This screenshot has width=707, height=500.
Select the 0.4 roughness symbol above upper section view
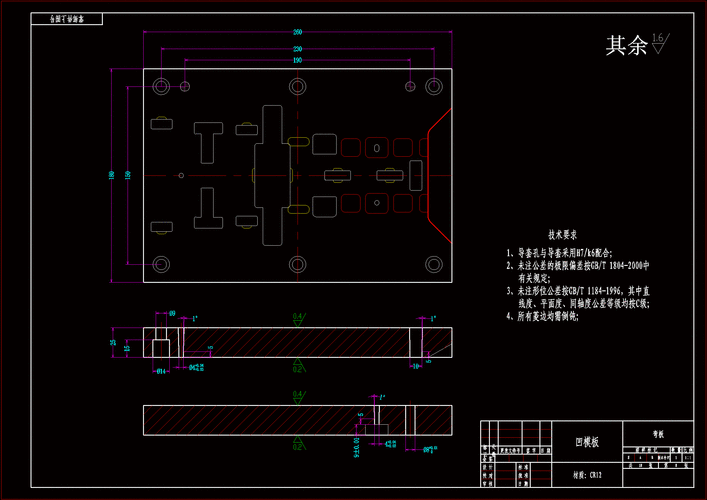[x=297, y=318]
